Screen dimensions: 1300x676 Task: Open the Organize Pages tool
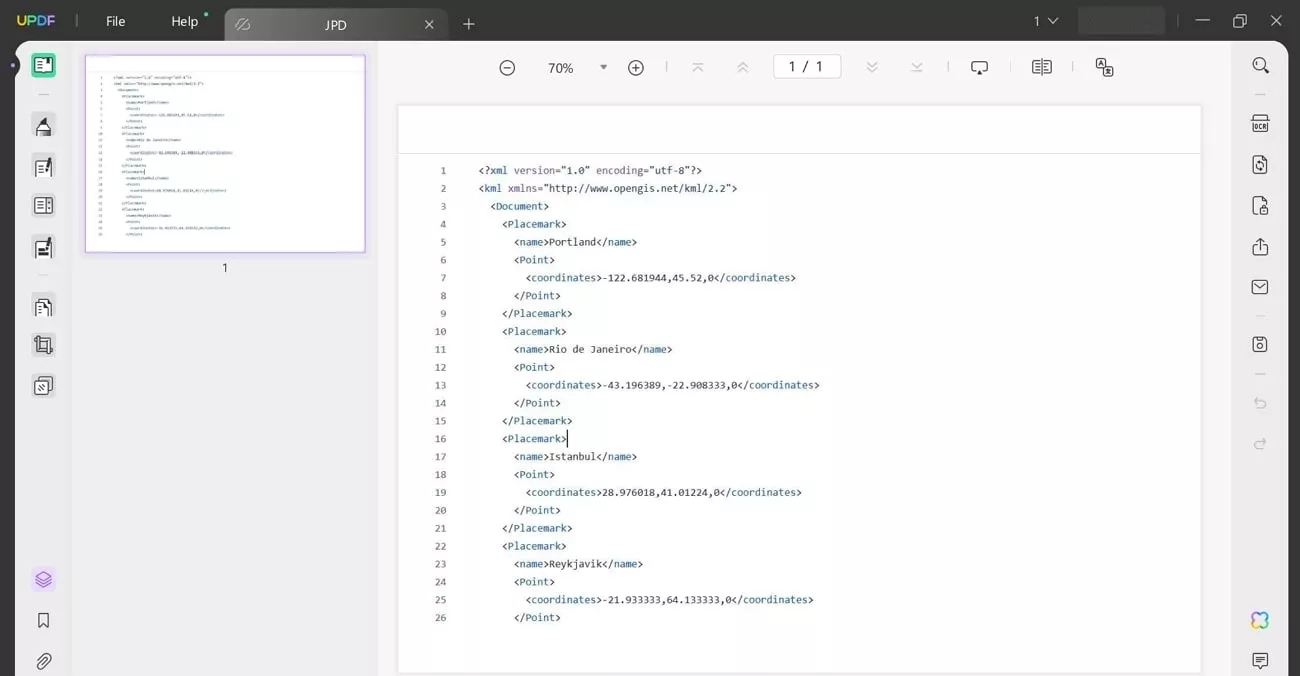coord(43,307)
